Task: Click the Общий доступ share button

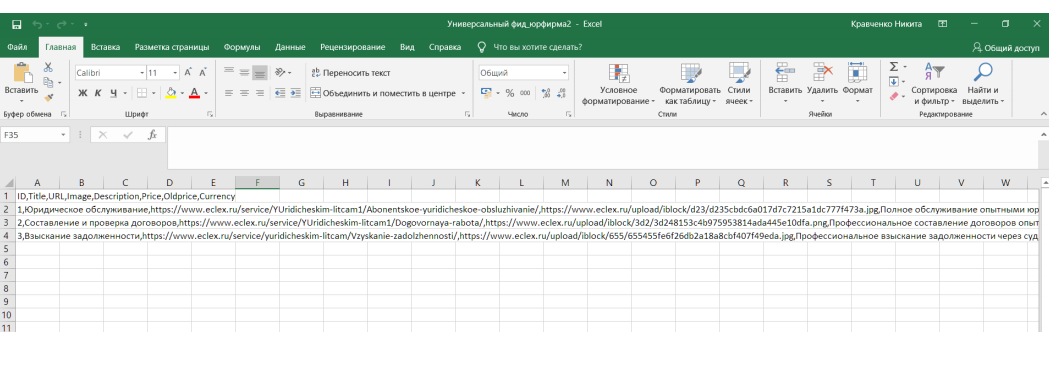Action: [x=1006, y=47]
